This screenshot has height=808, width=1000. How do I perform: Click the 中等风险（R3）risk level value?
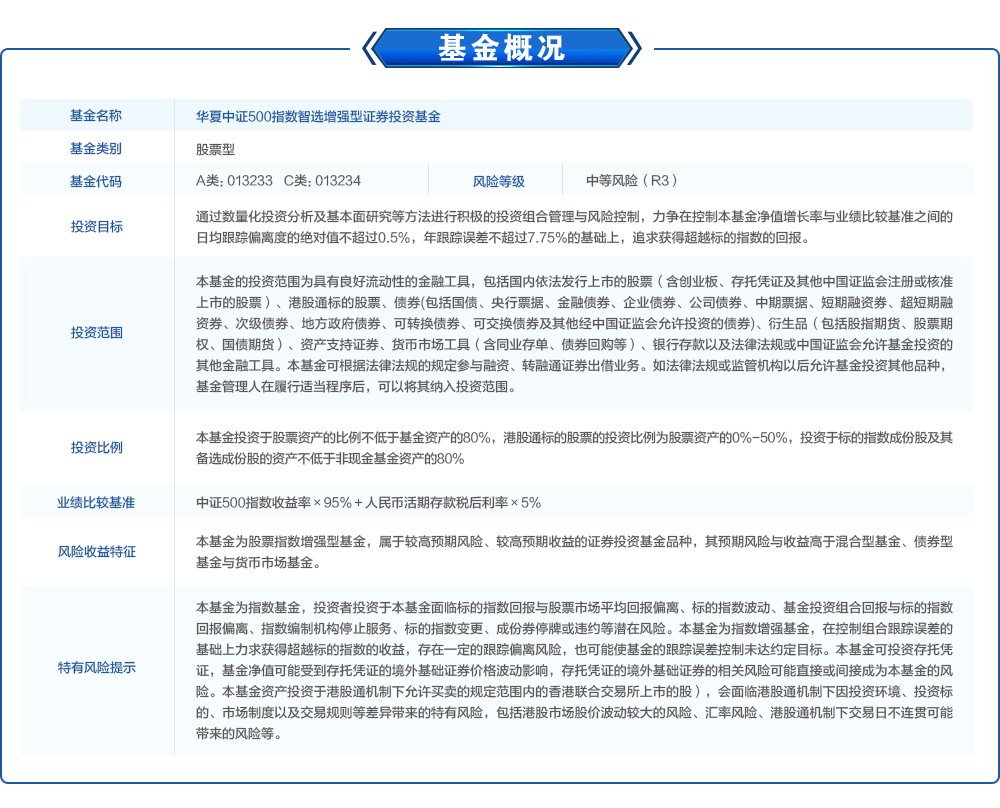point(633,181)
